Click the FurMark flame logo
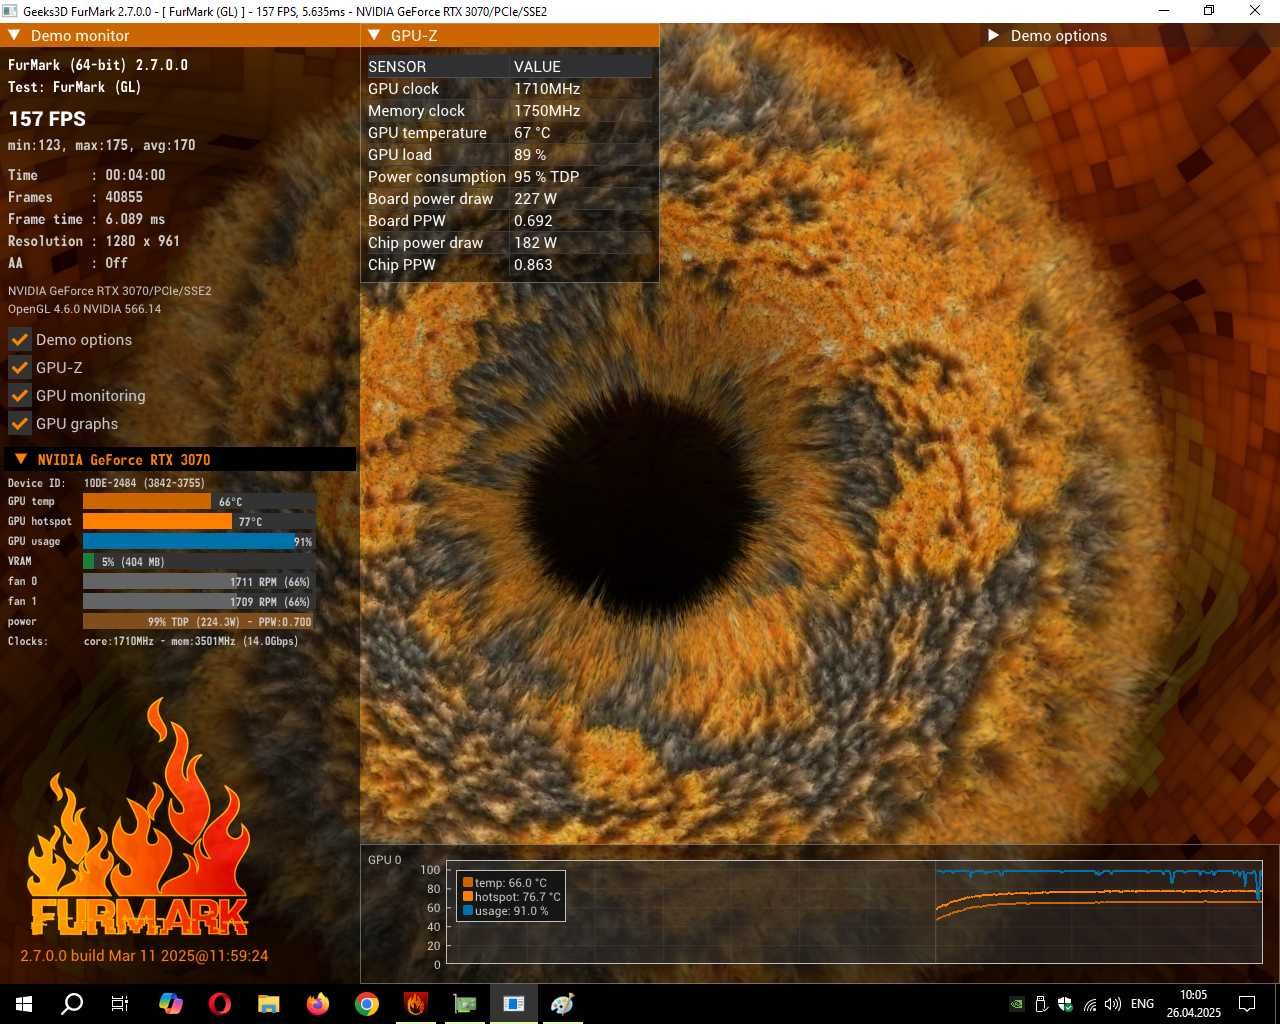 coord(138,817)
